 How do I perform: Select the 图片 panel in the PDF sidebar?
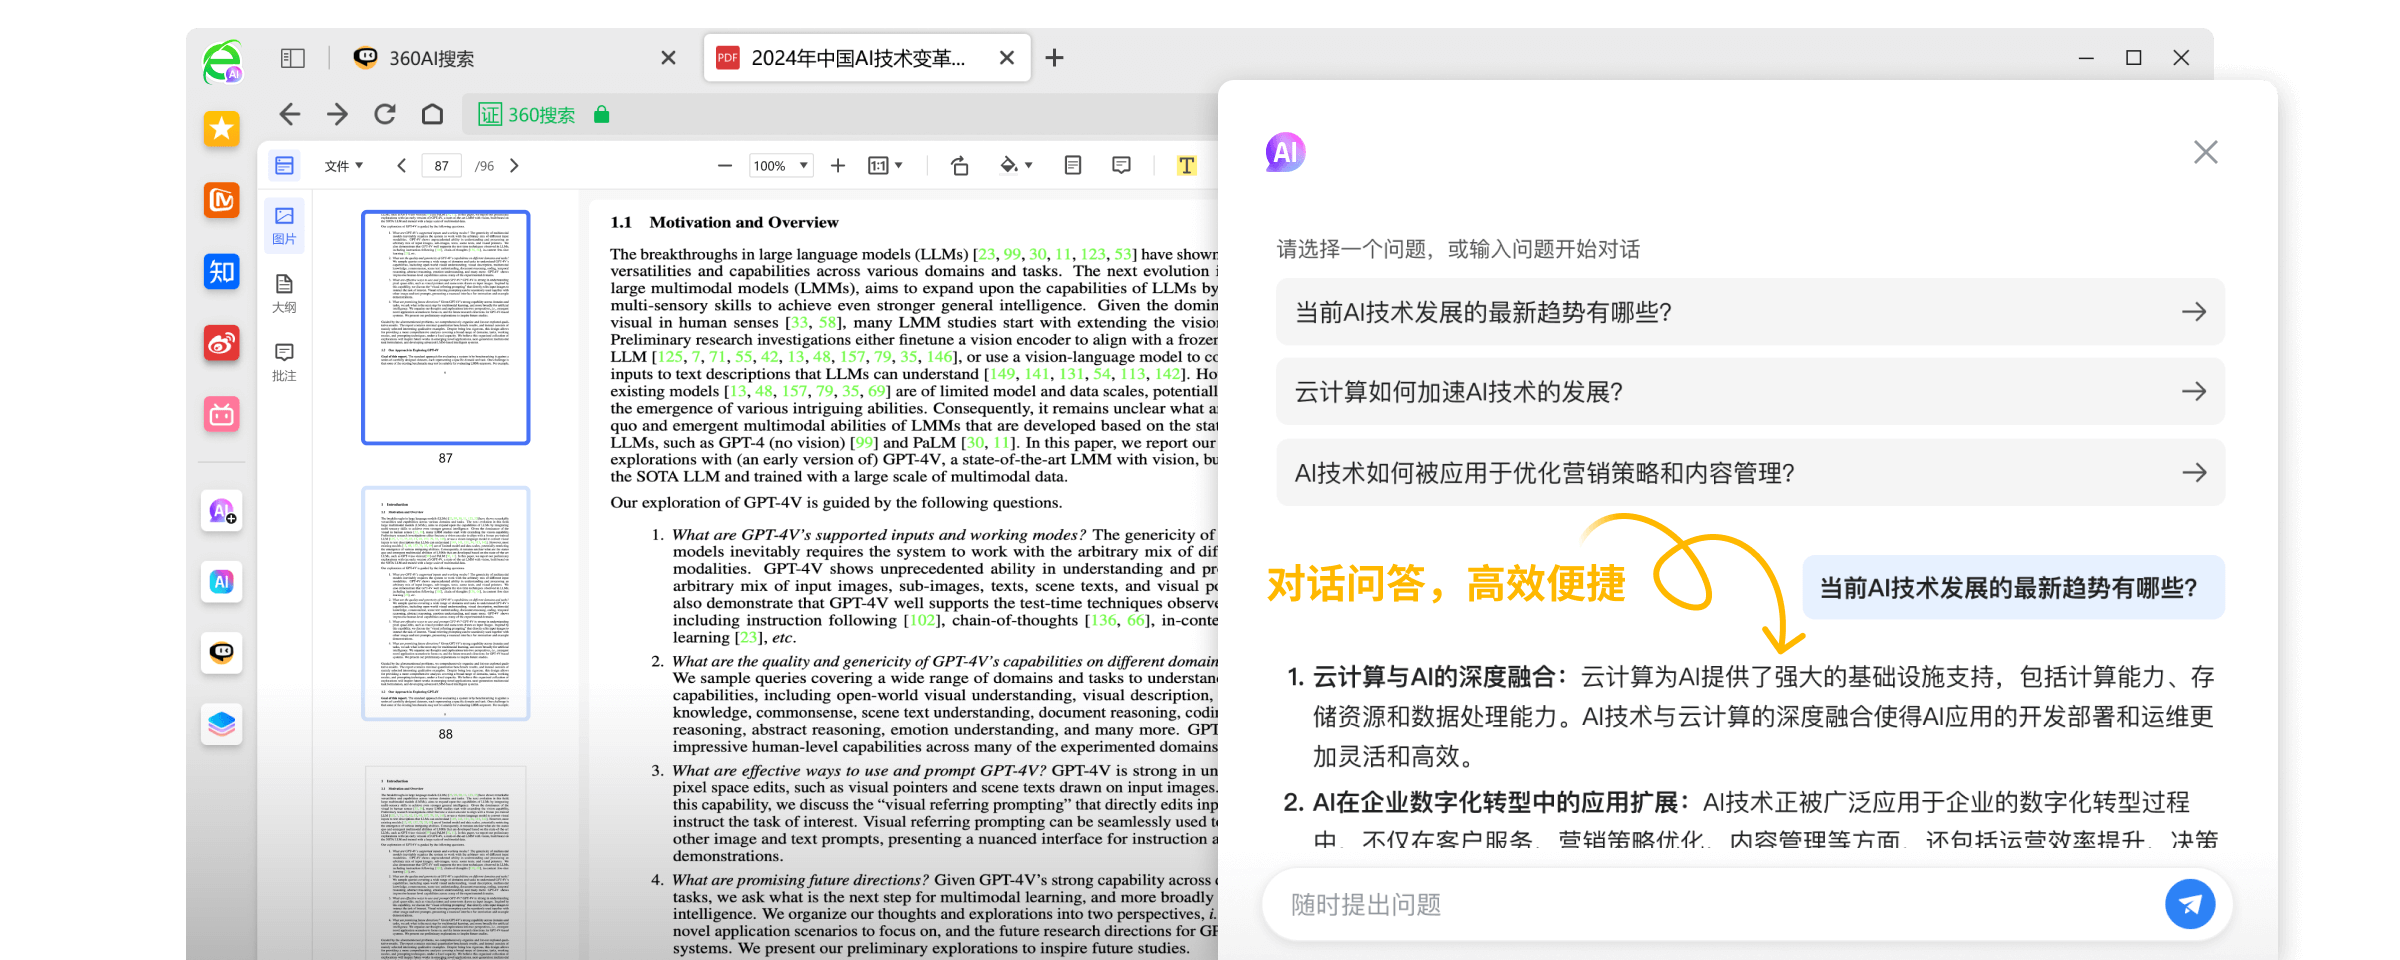click(x=284, y=222)
